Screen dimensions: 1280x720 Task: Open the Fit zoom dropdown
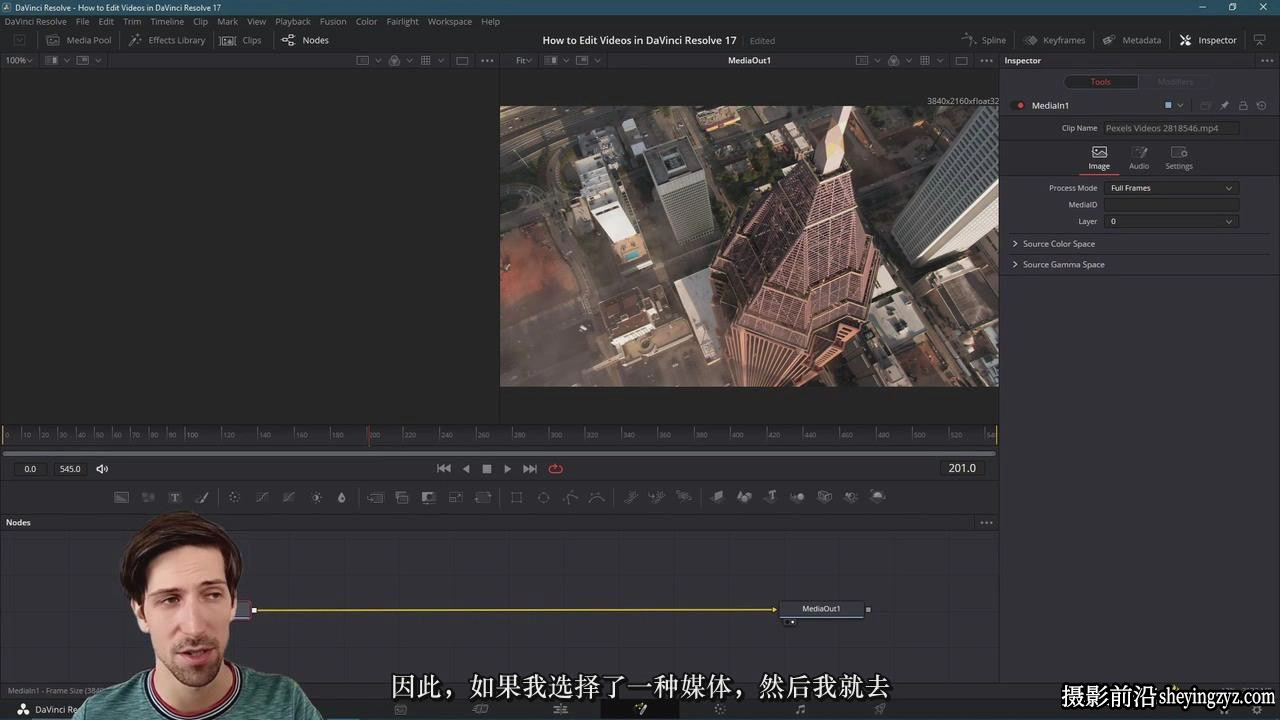click(524, 60)
